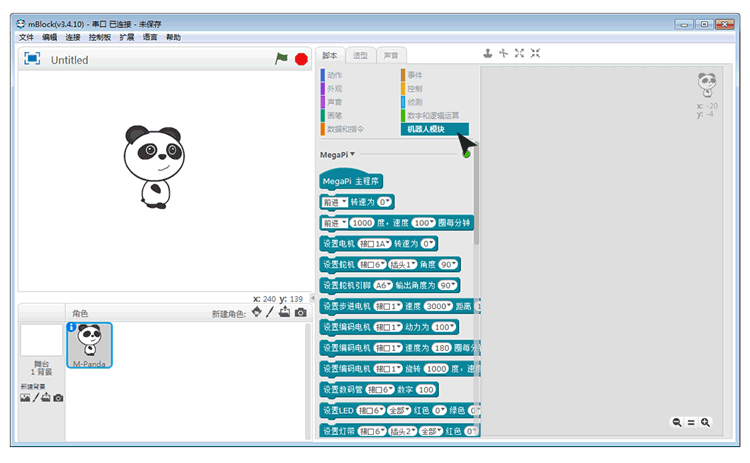Choose new backdrop from library icon
Screen dimensions: 750x463
[25, 398]
